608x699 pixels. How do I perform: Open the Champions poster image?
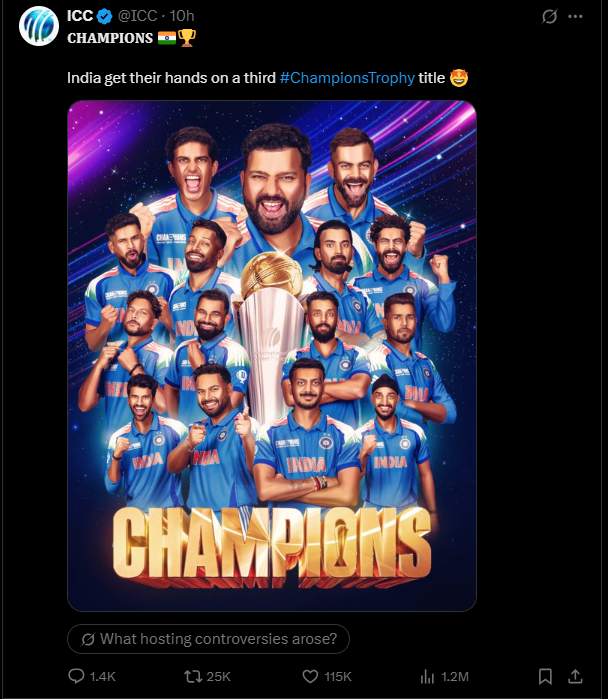coord(272,356)
